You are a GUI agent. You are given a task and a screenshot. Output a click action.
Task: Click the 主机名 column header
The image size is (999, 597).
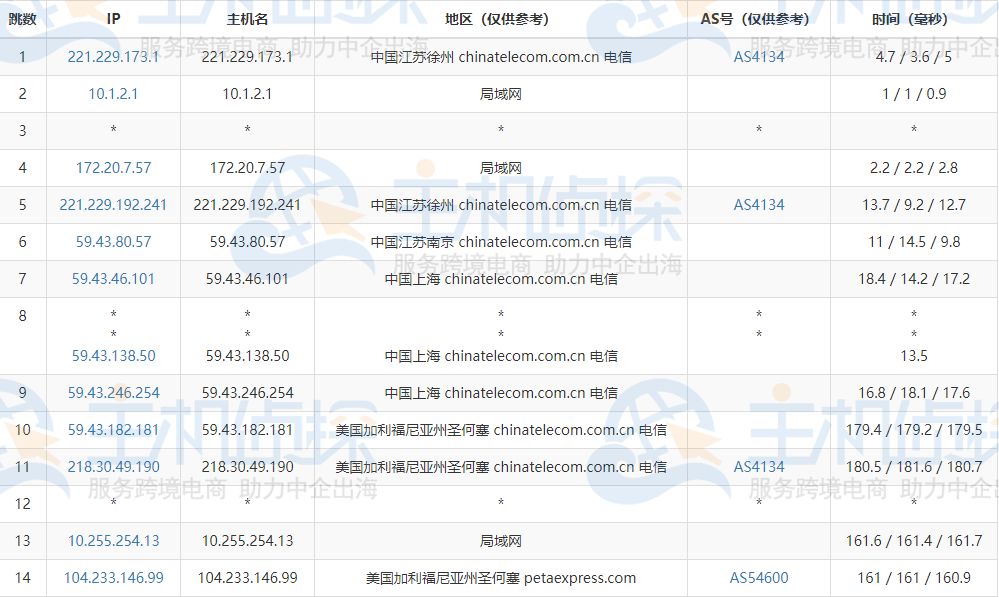click(247, 17)
